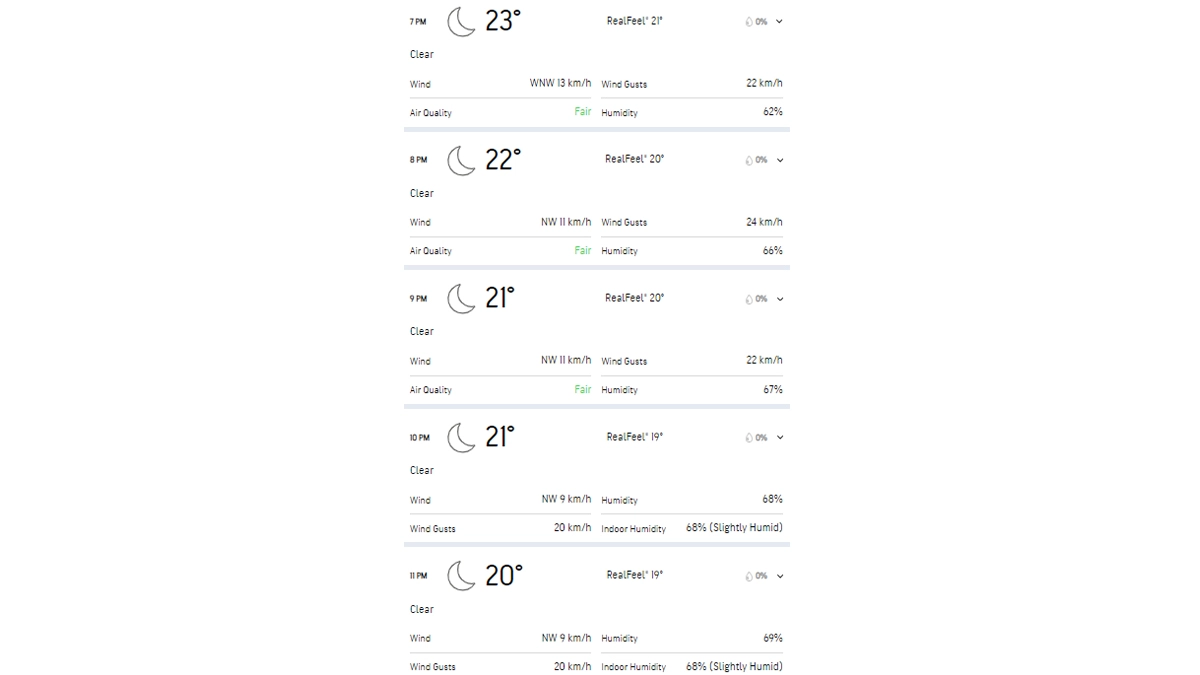The image size is (1200, 675).
Task: Click the RealFeel 20° label at 8 PM
Action: coord(634,159)
